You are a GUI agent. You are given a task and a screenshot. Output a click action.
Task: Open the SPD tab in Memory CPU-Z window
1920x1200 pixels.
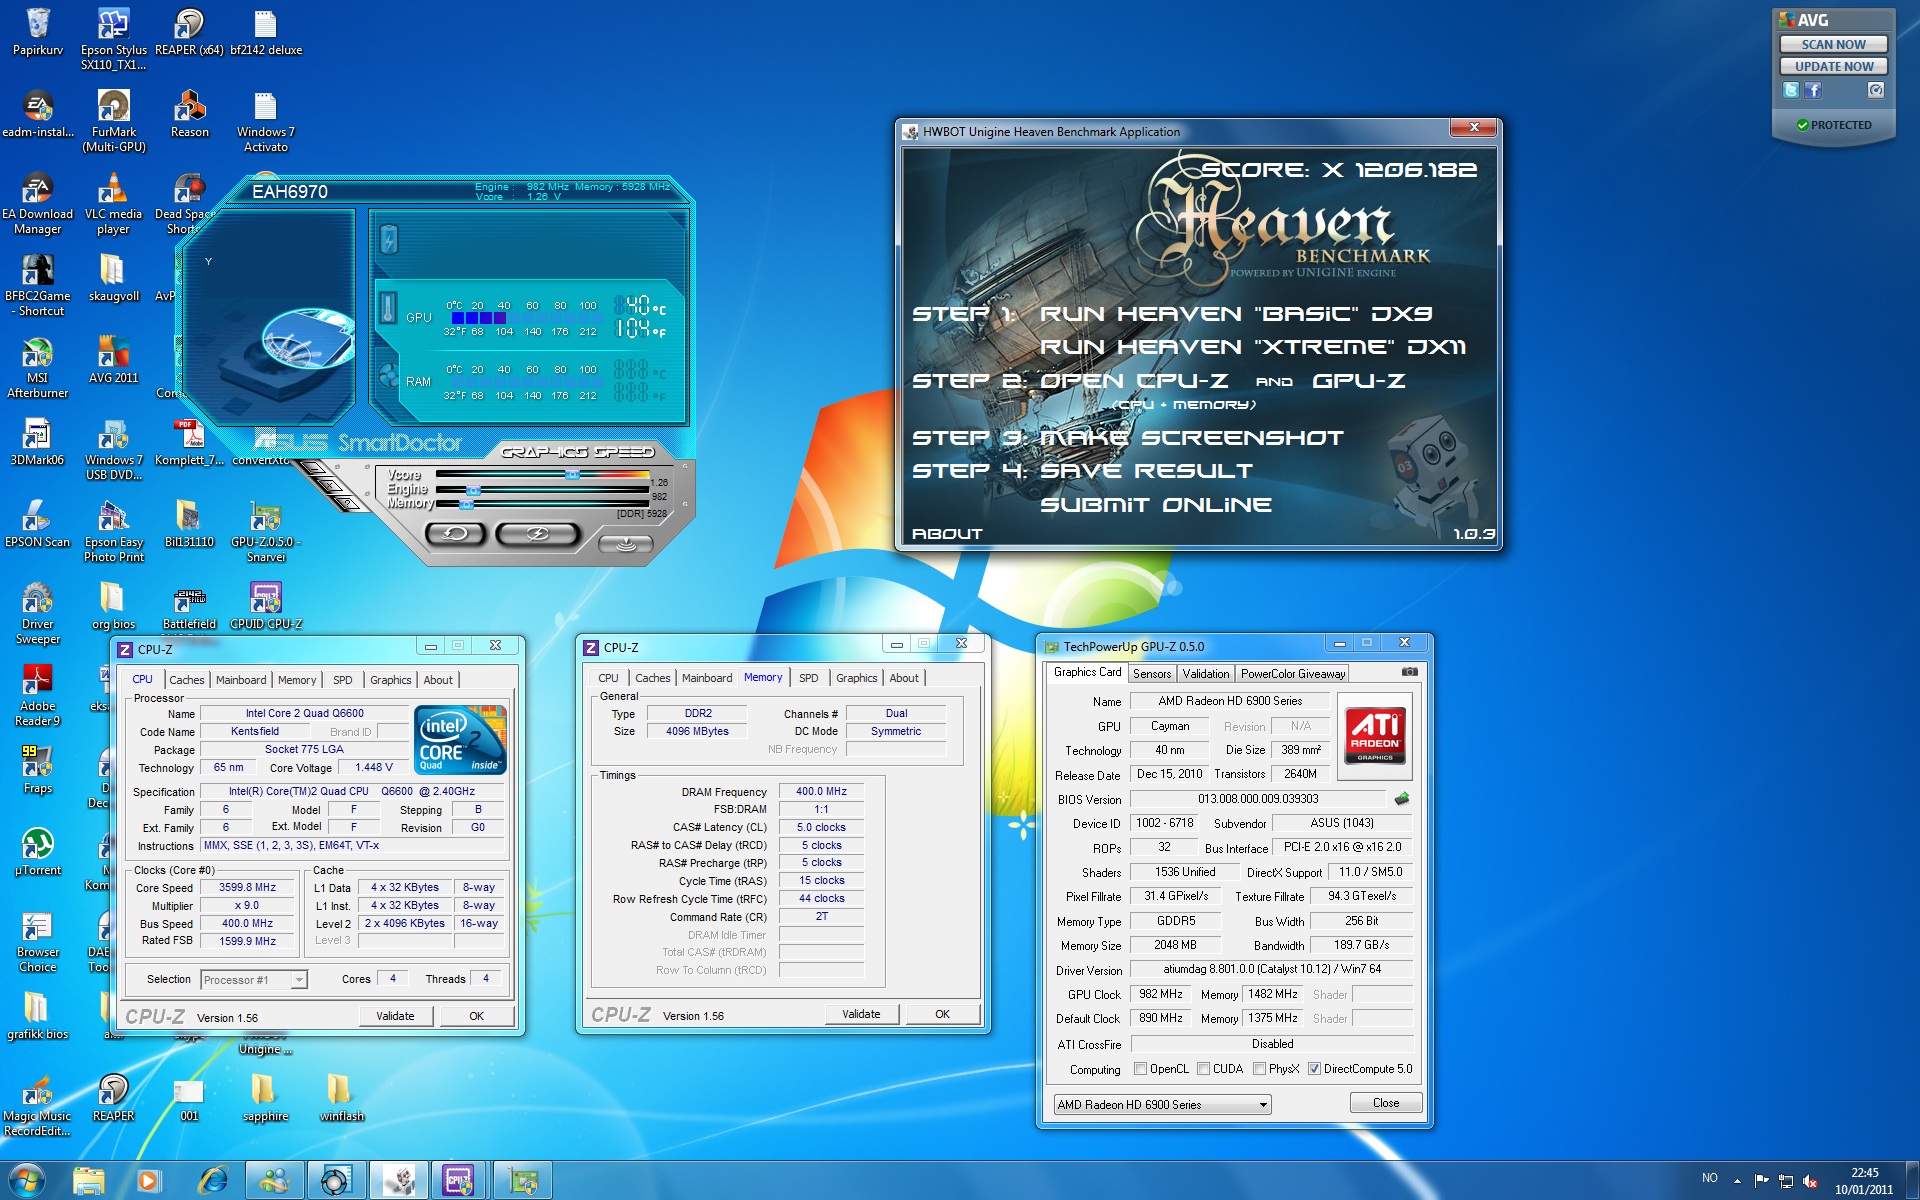808,677
